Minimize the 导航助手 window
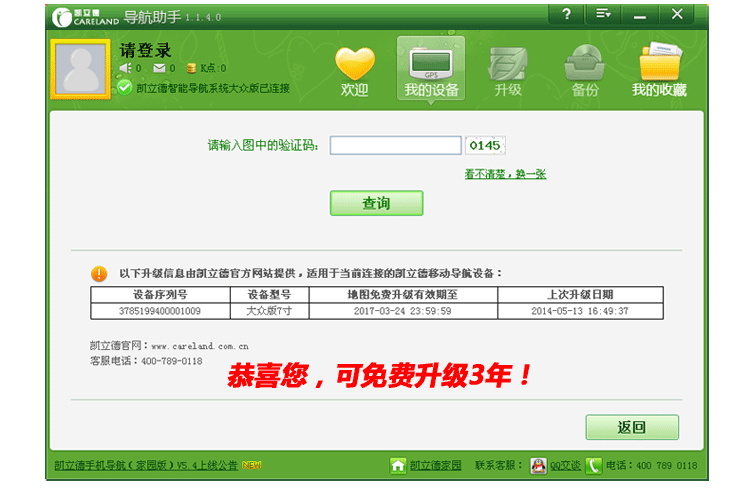The width and height of the screenshot is (750, 491). [x=640, y=14]
